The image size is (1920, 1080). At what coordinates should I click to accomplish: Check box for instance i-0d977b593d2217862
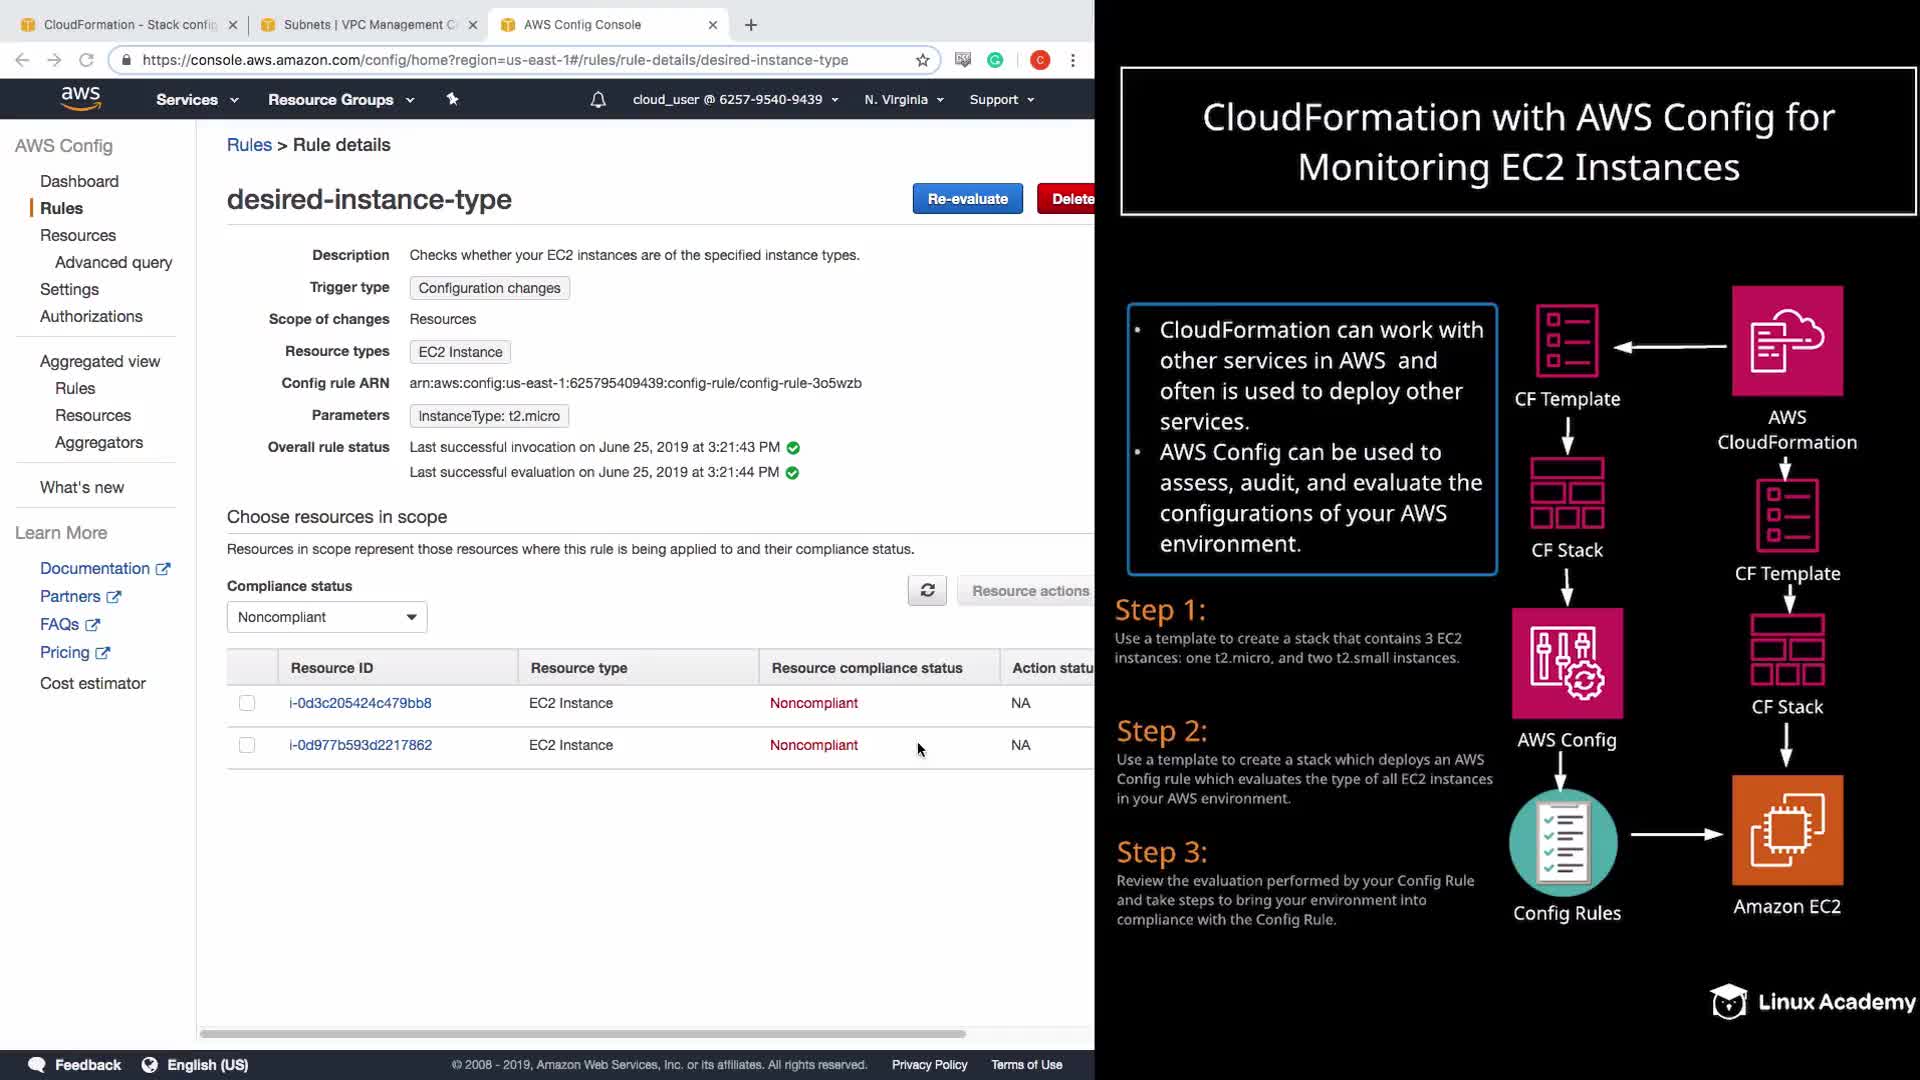tap(247, 745)
